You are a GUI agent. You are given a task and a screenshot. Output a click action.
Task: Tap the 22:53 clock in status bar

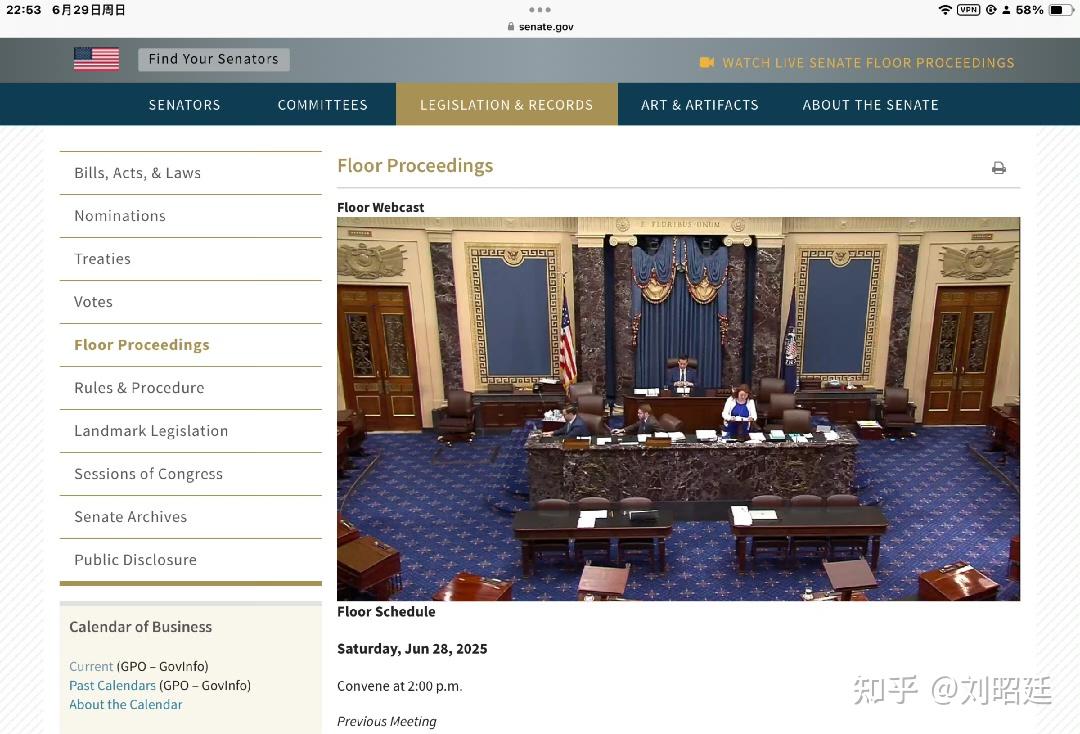23,10
